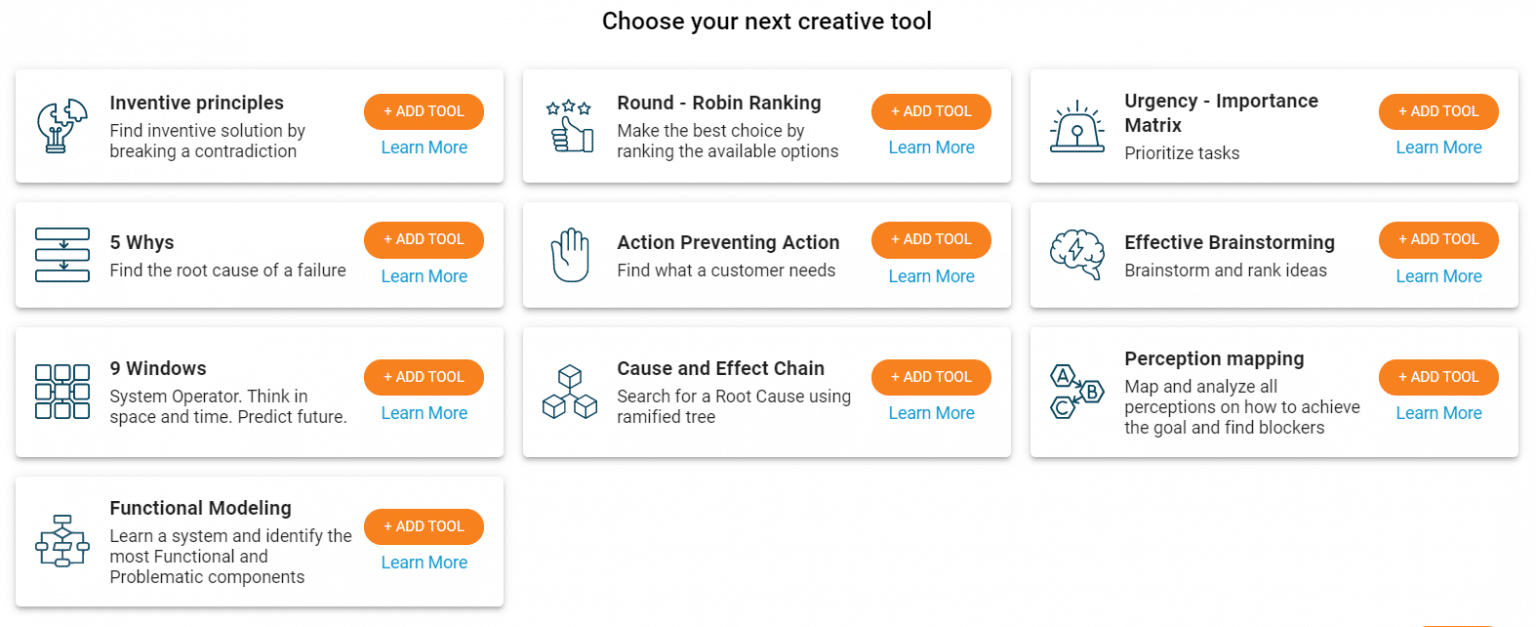The image size is (1536, 627).
Task: Select the hexagon A-B-C icon on Perception mapping
Action: pos(1077,391)
